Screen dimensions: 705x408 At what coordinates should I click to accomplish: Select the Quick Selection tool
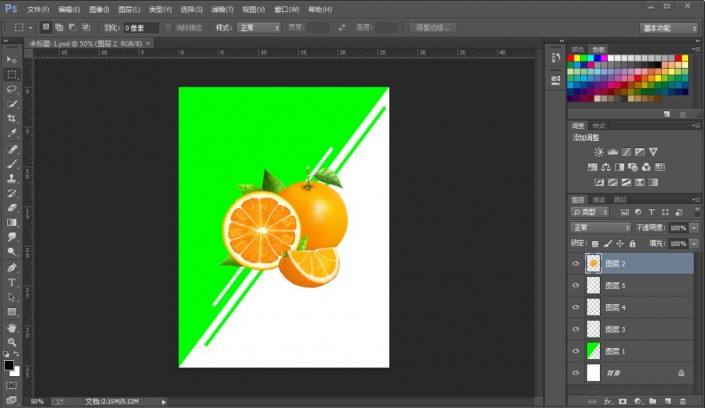coord(12,104)
